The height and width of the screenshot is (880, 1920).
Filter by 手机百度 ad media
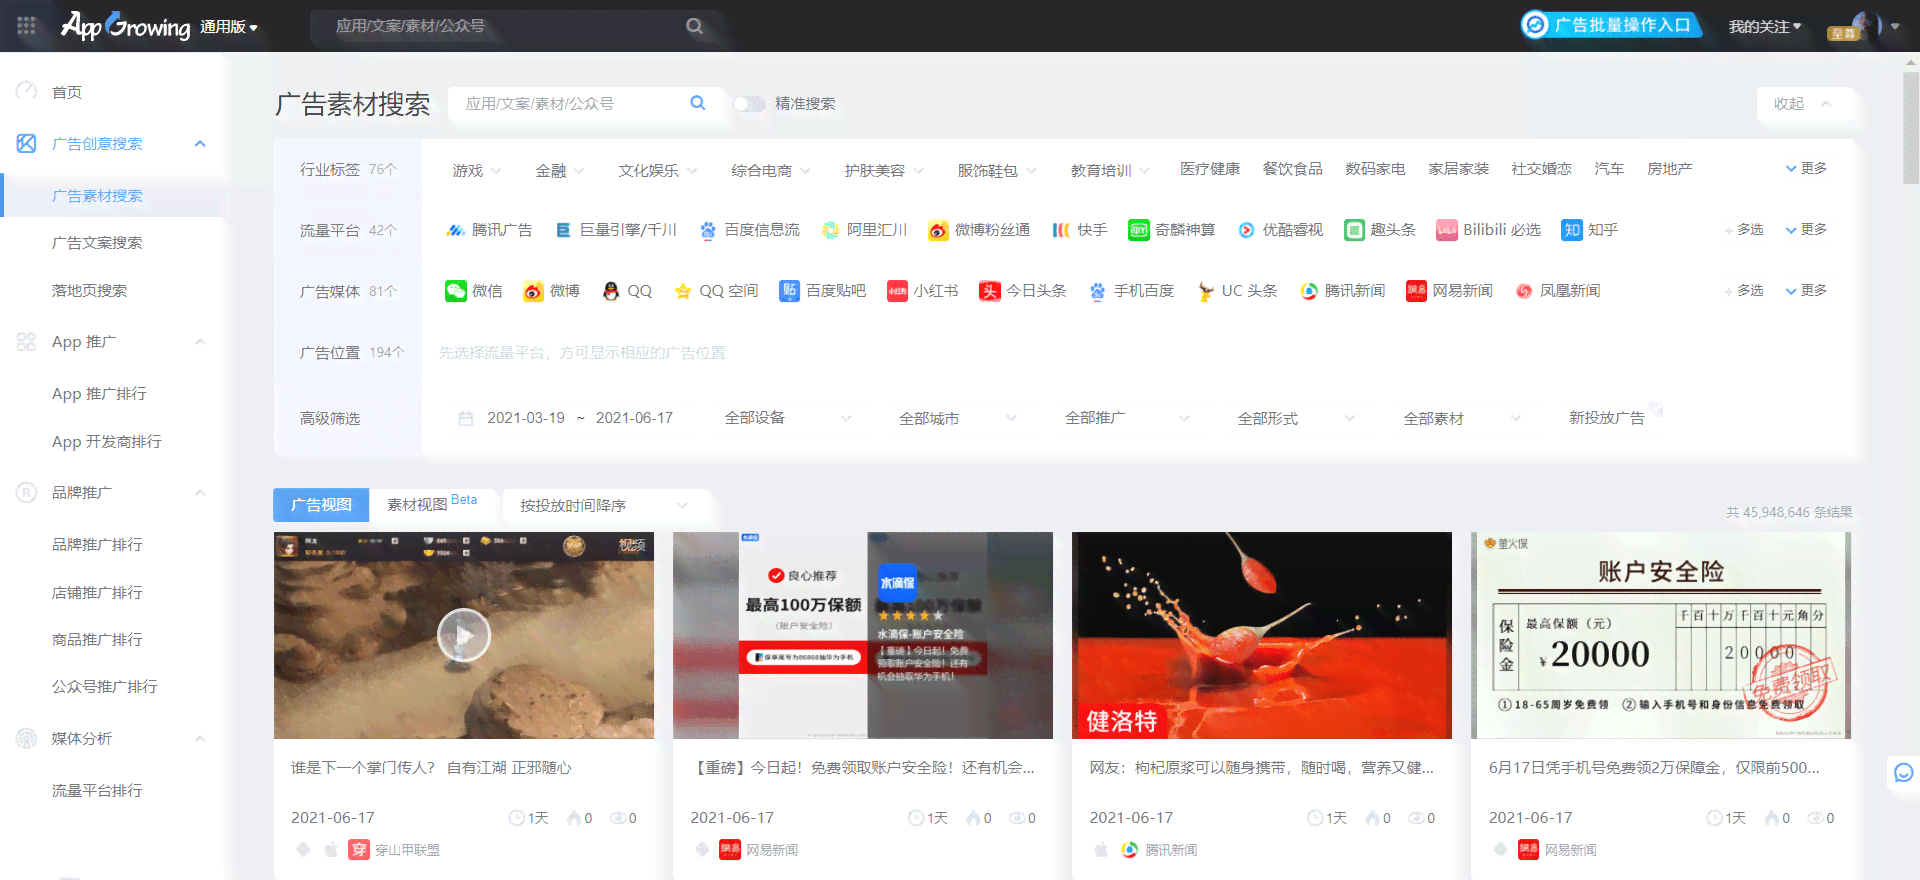pos(1131,291)
